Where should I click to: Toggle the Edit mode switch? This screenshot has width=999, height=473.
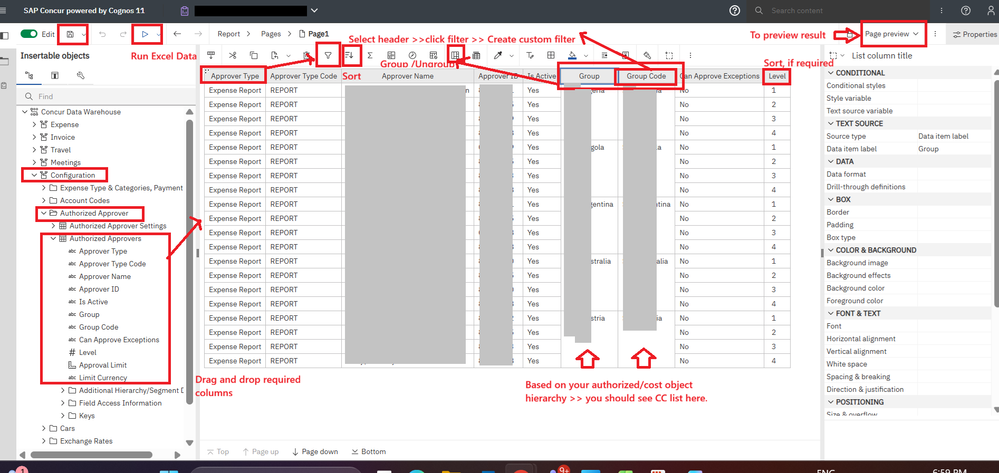click(x=29, y=34)
